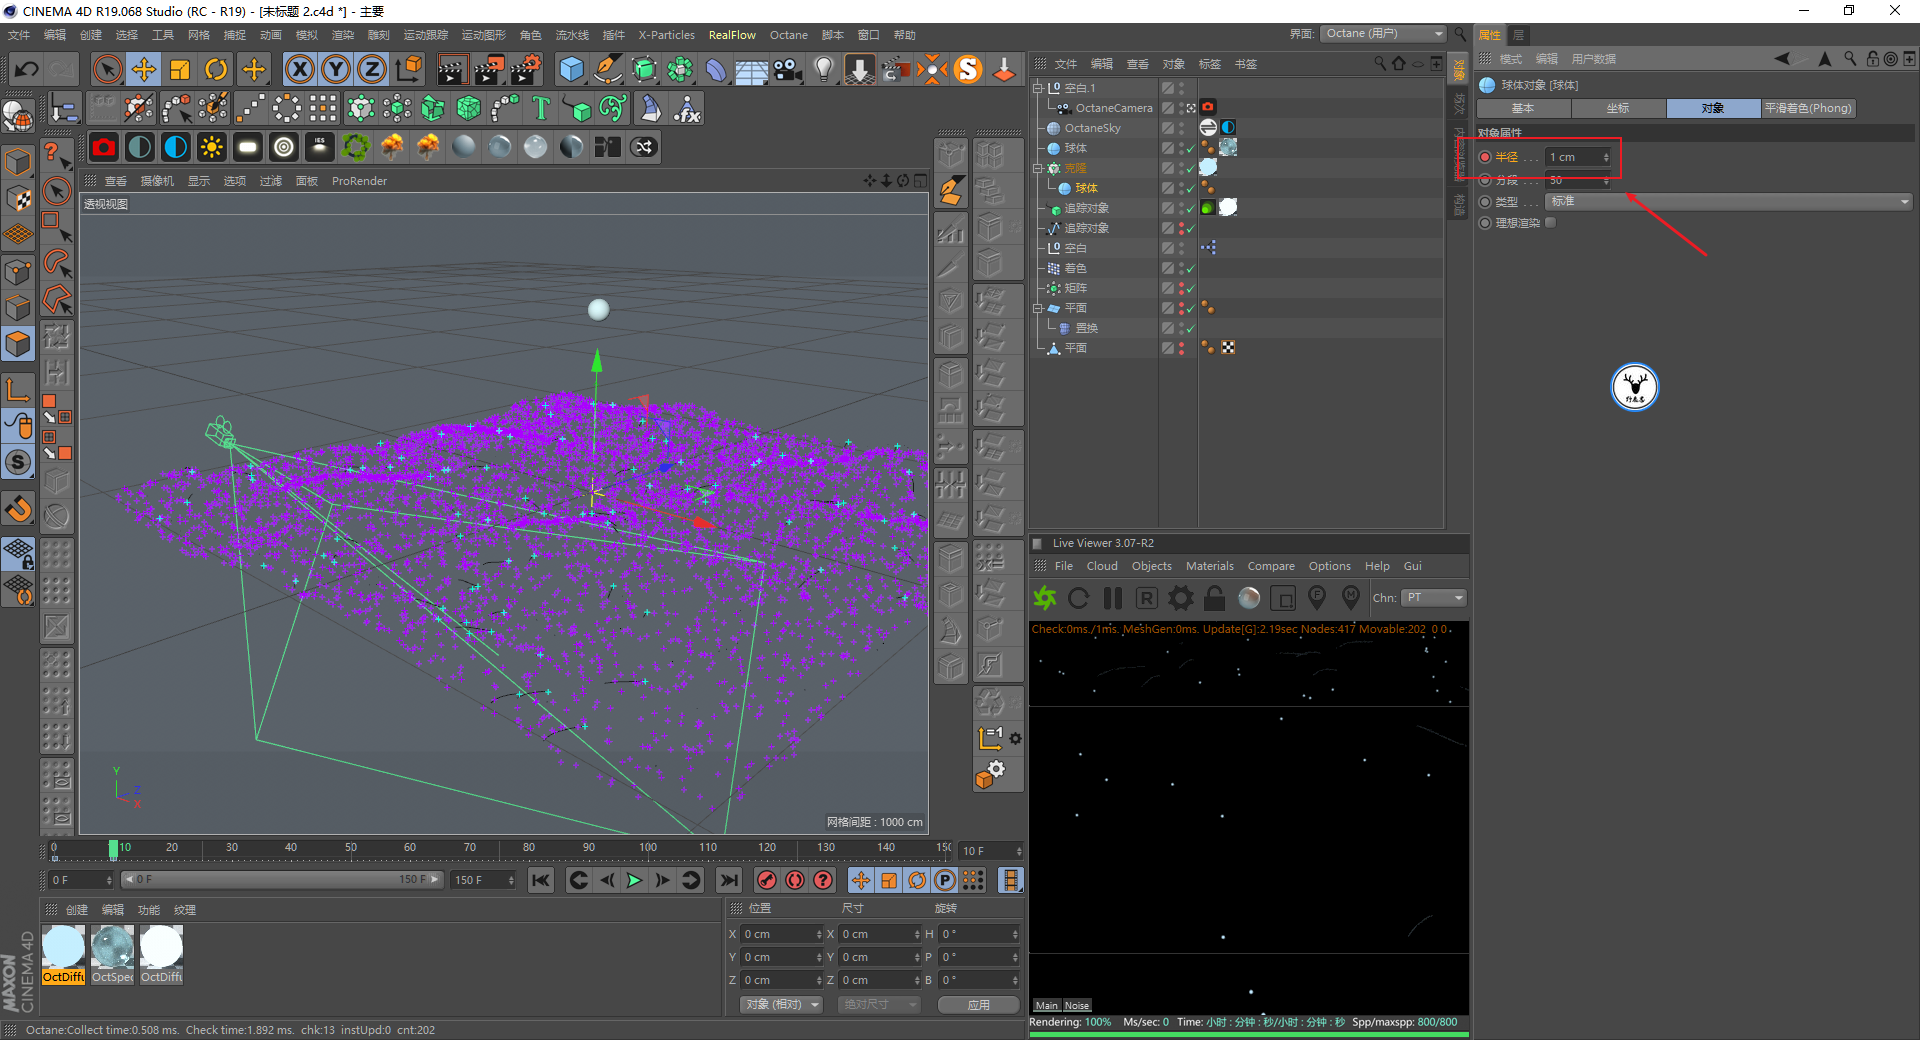
Task: Click the red Octane camera icon
Action: pos(104,147)
